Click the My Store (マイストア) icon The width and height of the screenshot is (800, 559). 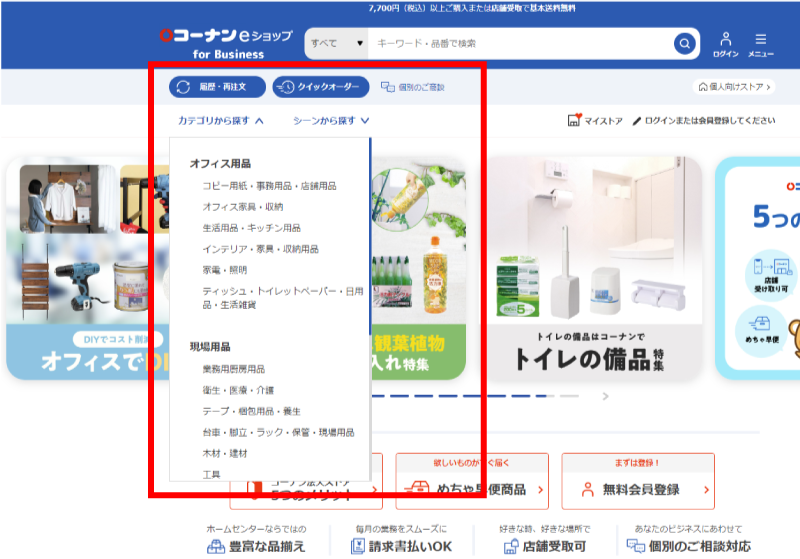575,121
